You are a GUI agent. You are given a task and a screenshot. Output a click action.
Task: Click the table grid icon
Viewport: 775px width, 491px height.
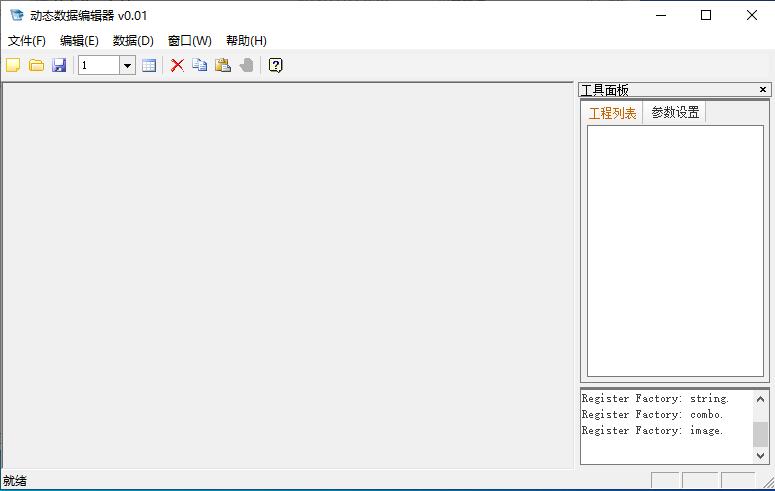(149, 65)
